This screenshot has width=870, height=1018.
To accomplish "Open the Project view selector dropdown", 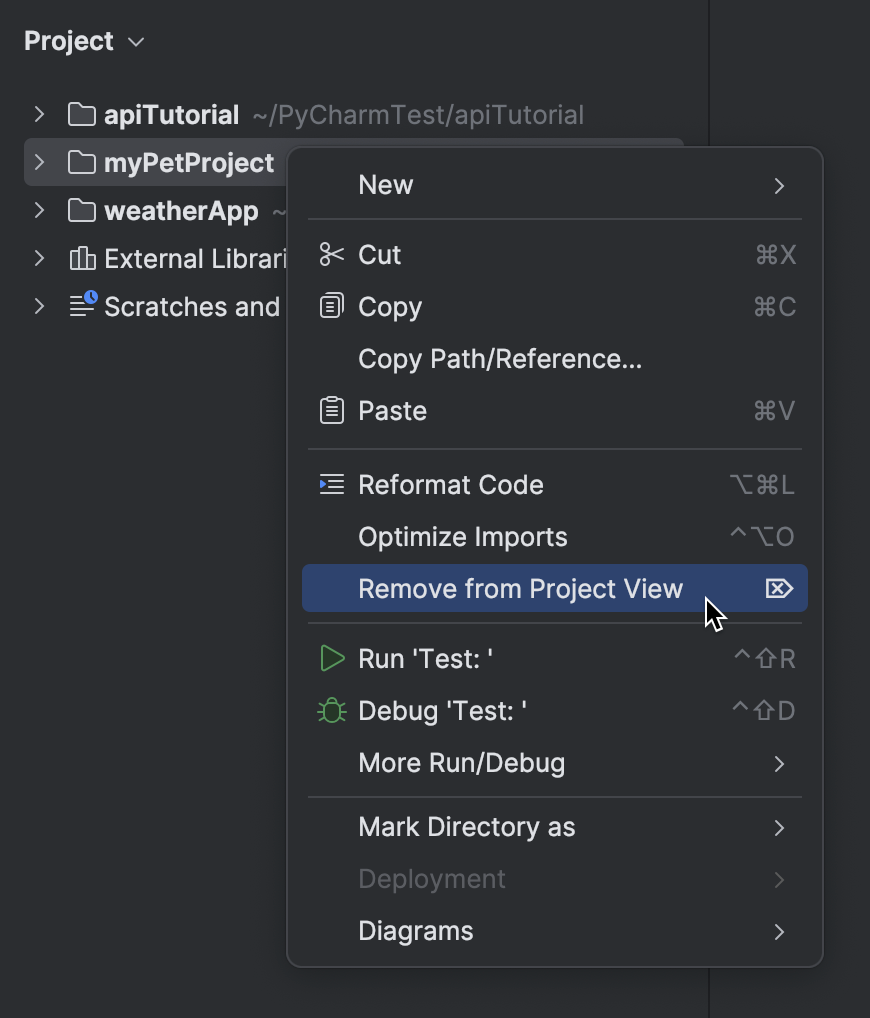I will pyautogui.click(x=86, y=41).
